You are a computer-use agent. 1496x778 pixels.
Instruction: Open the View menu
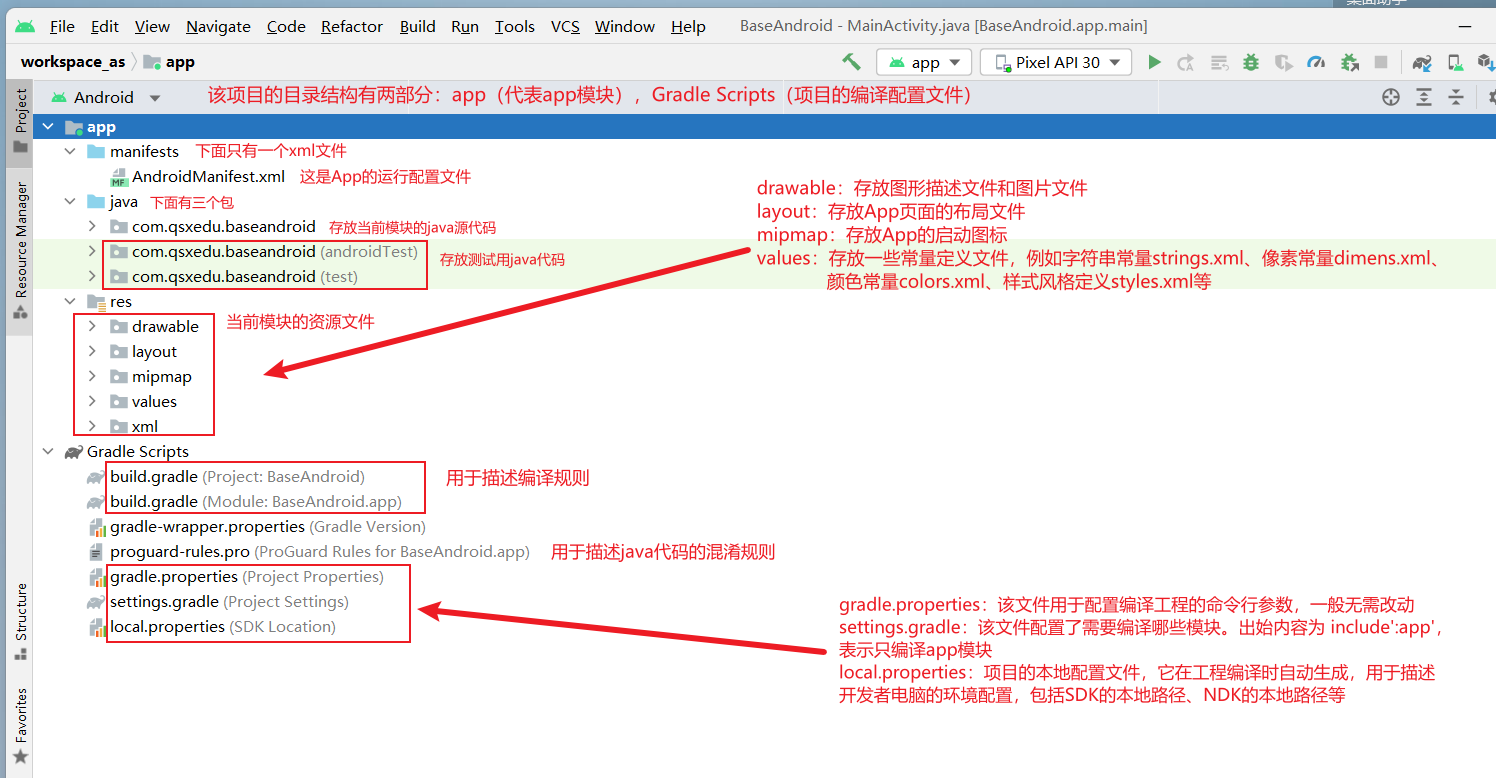(x=152, y=27)
